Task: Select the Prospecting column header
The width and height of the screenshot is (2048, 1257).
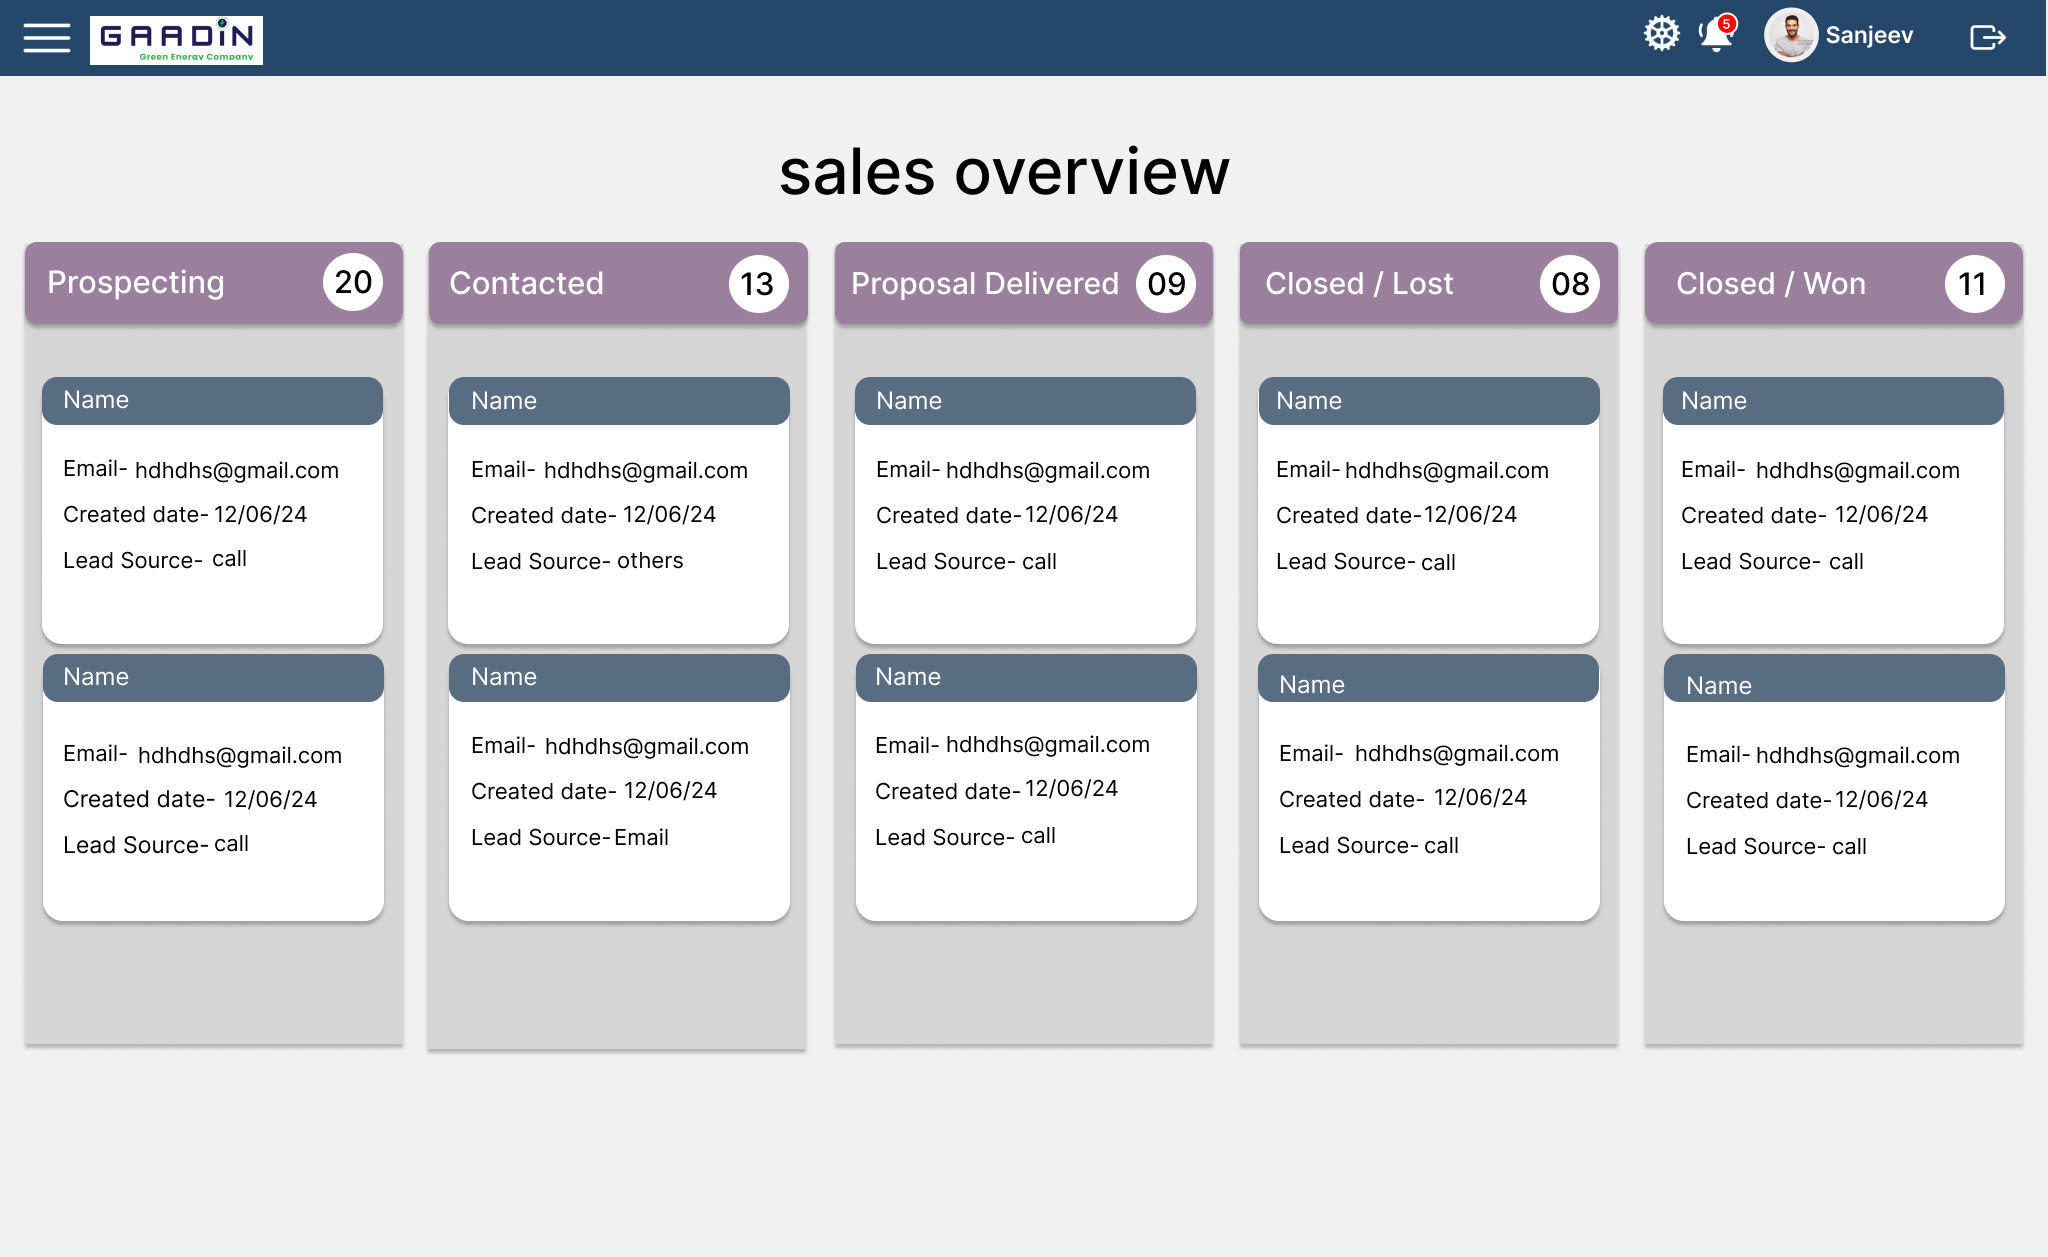Action: coord(136,283)
